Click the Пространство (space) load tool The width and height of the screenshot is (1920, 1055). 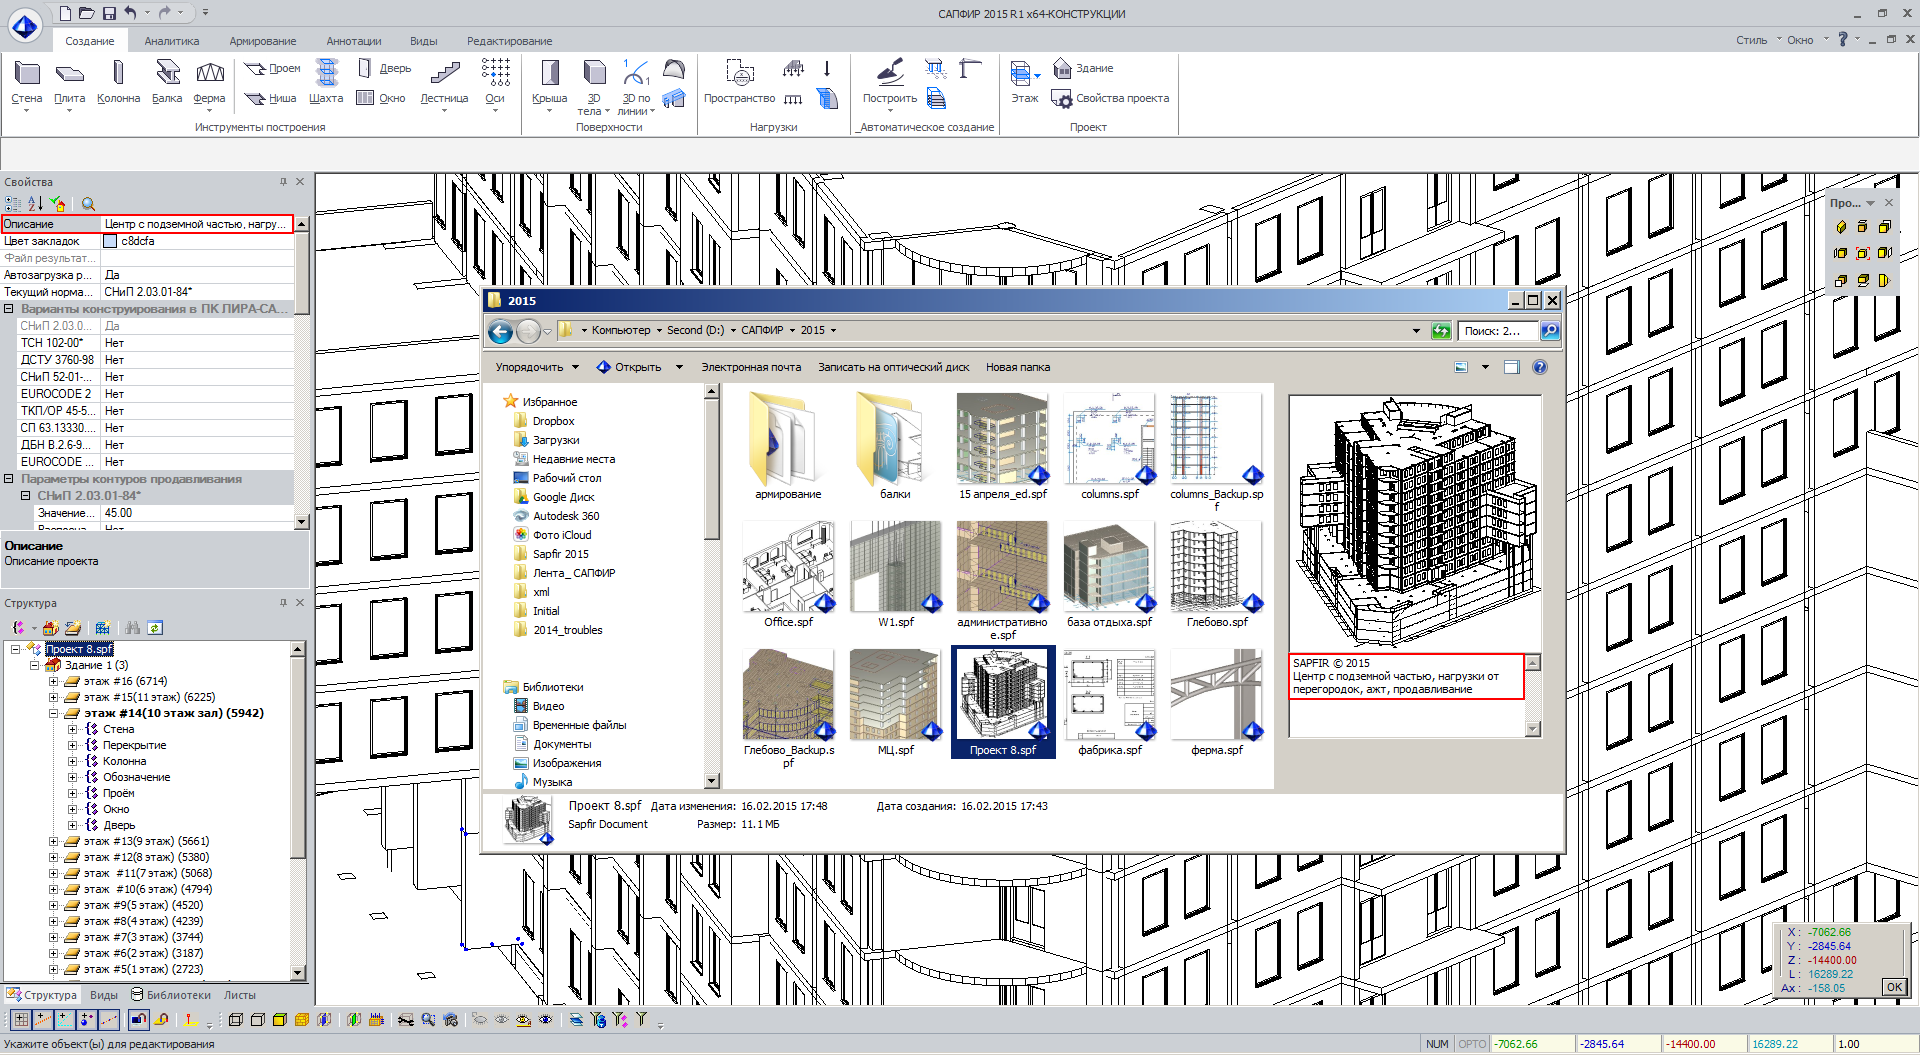click(739, 81)
